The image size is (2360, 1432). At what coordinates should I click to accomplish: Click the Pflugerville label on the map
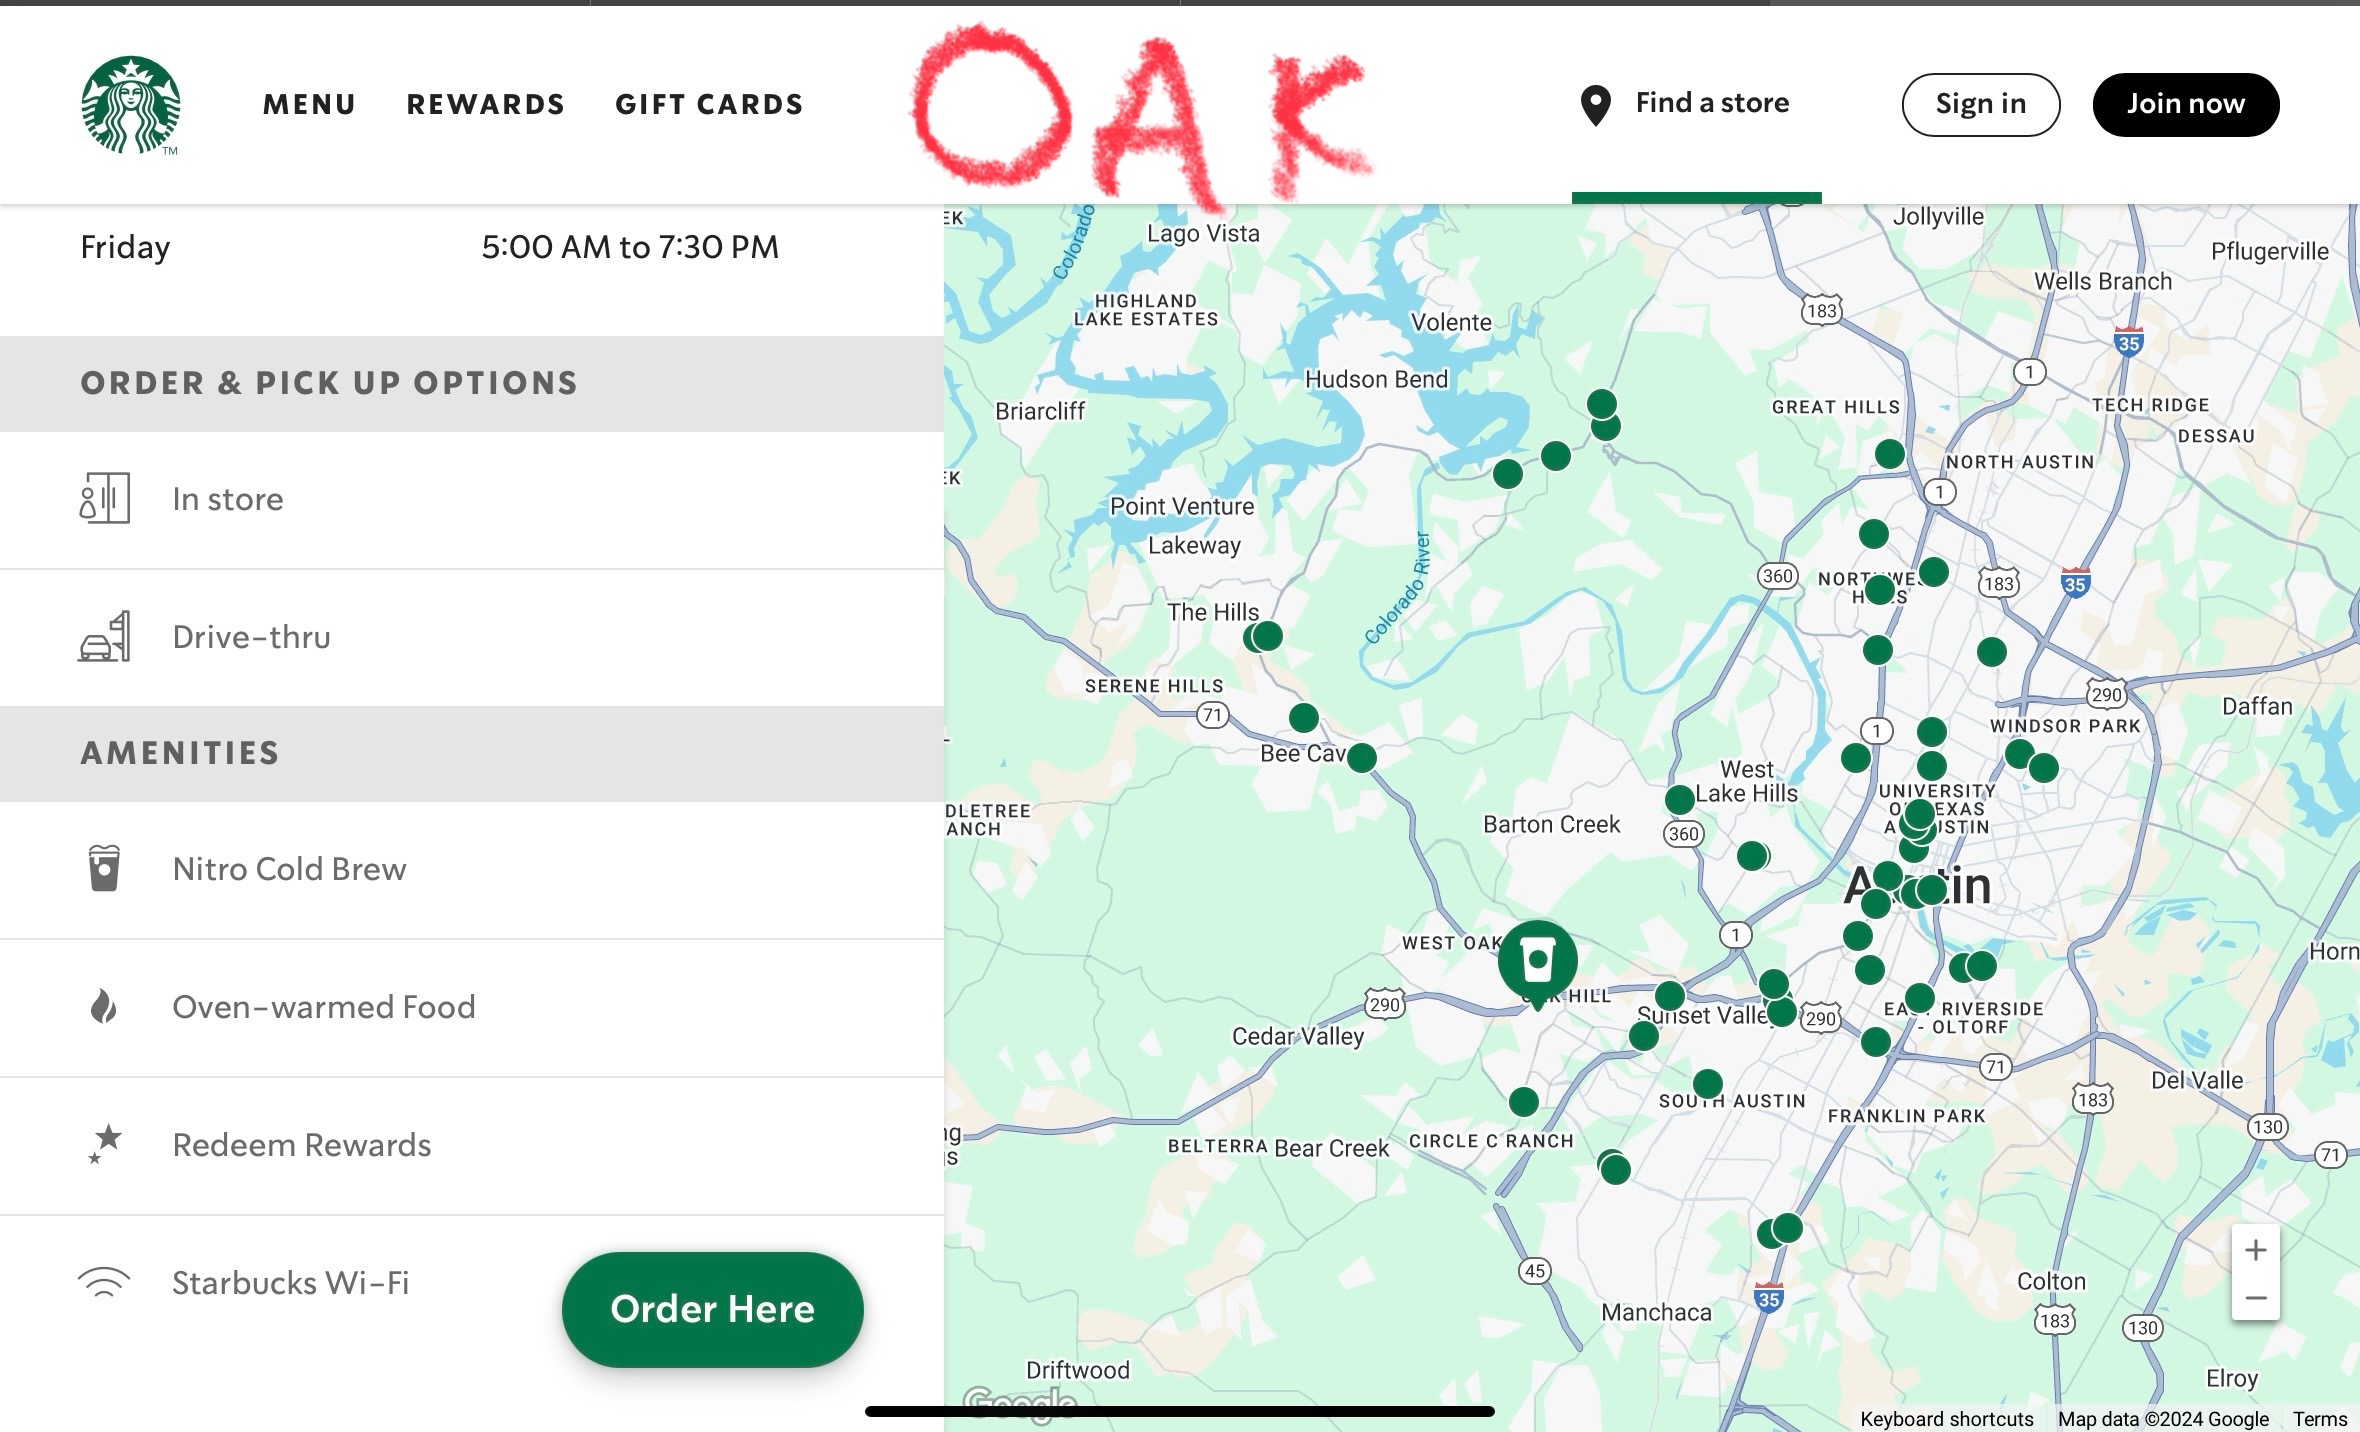[x=2270, y=251]
